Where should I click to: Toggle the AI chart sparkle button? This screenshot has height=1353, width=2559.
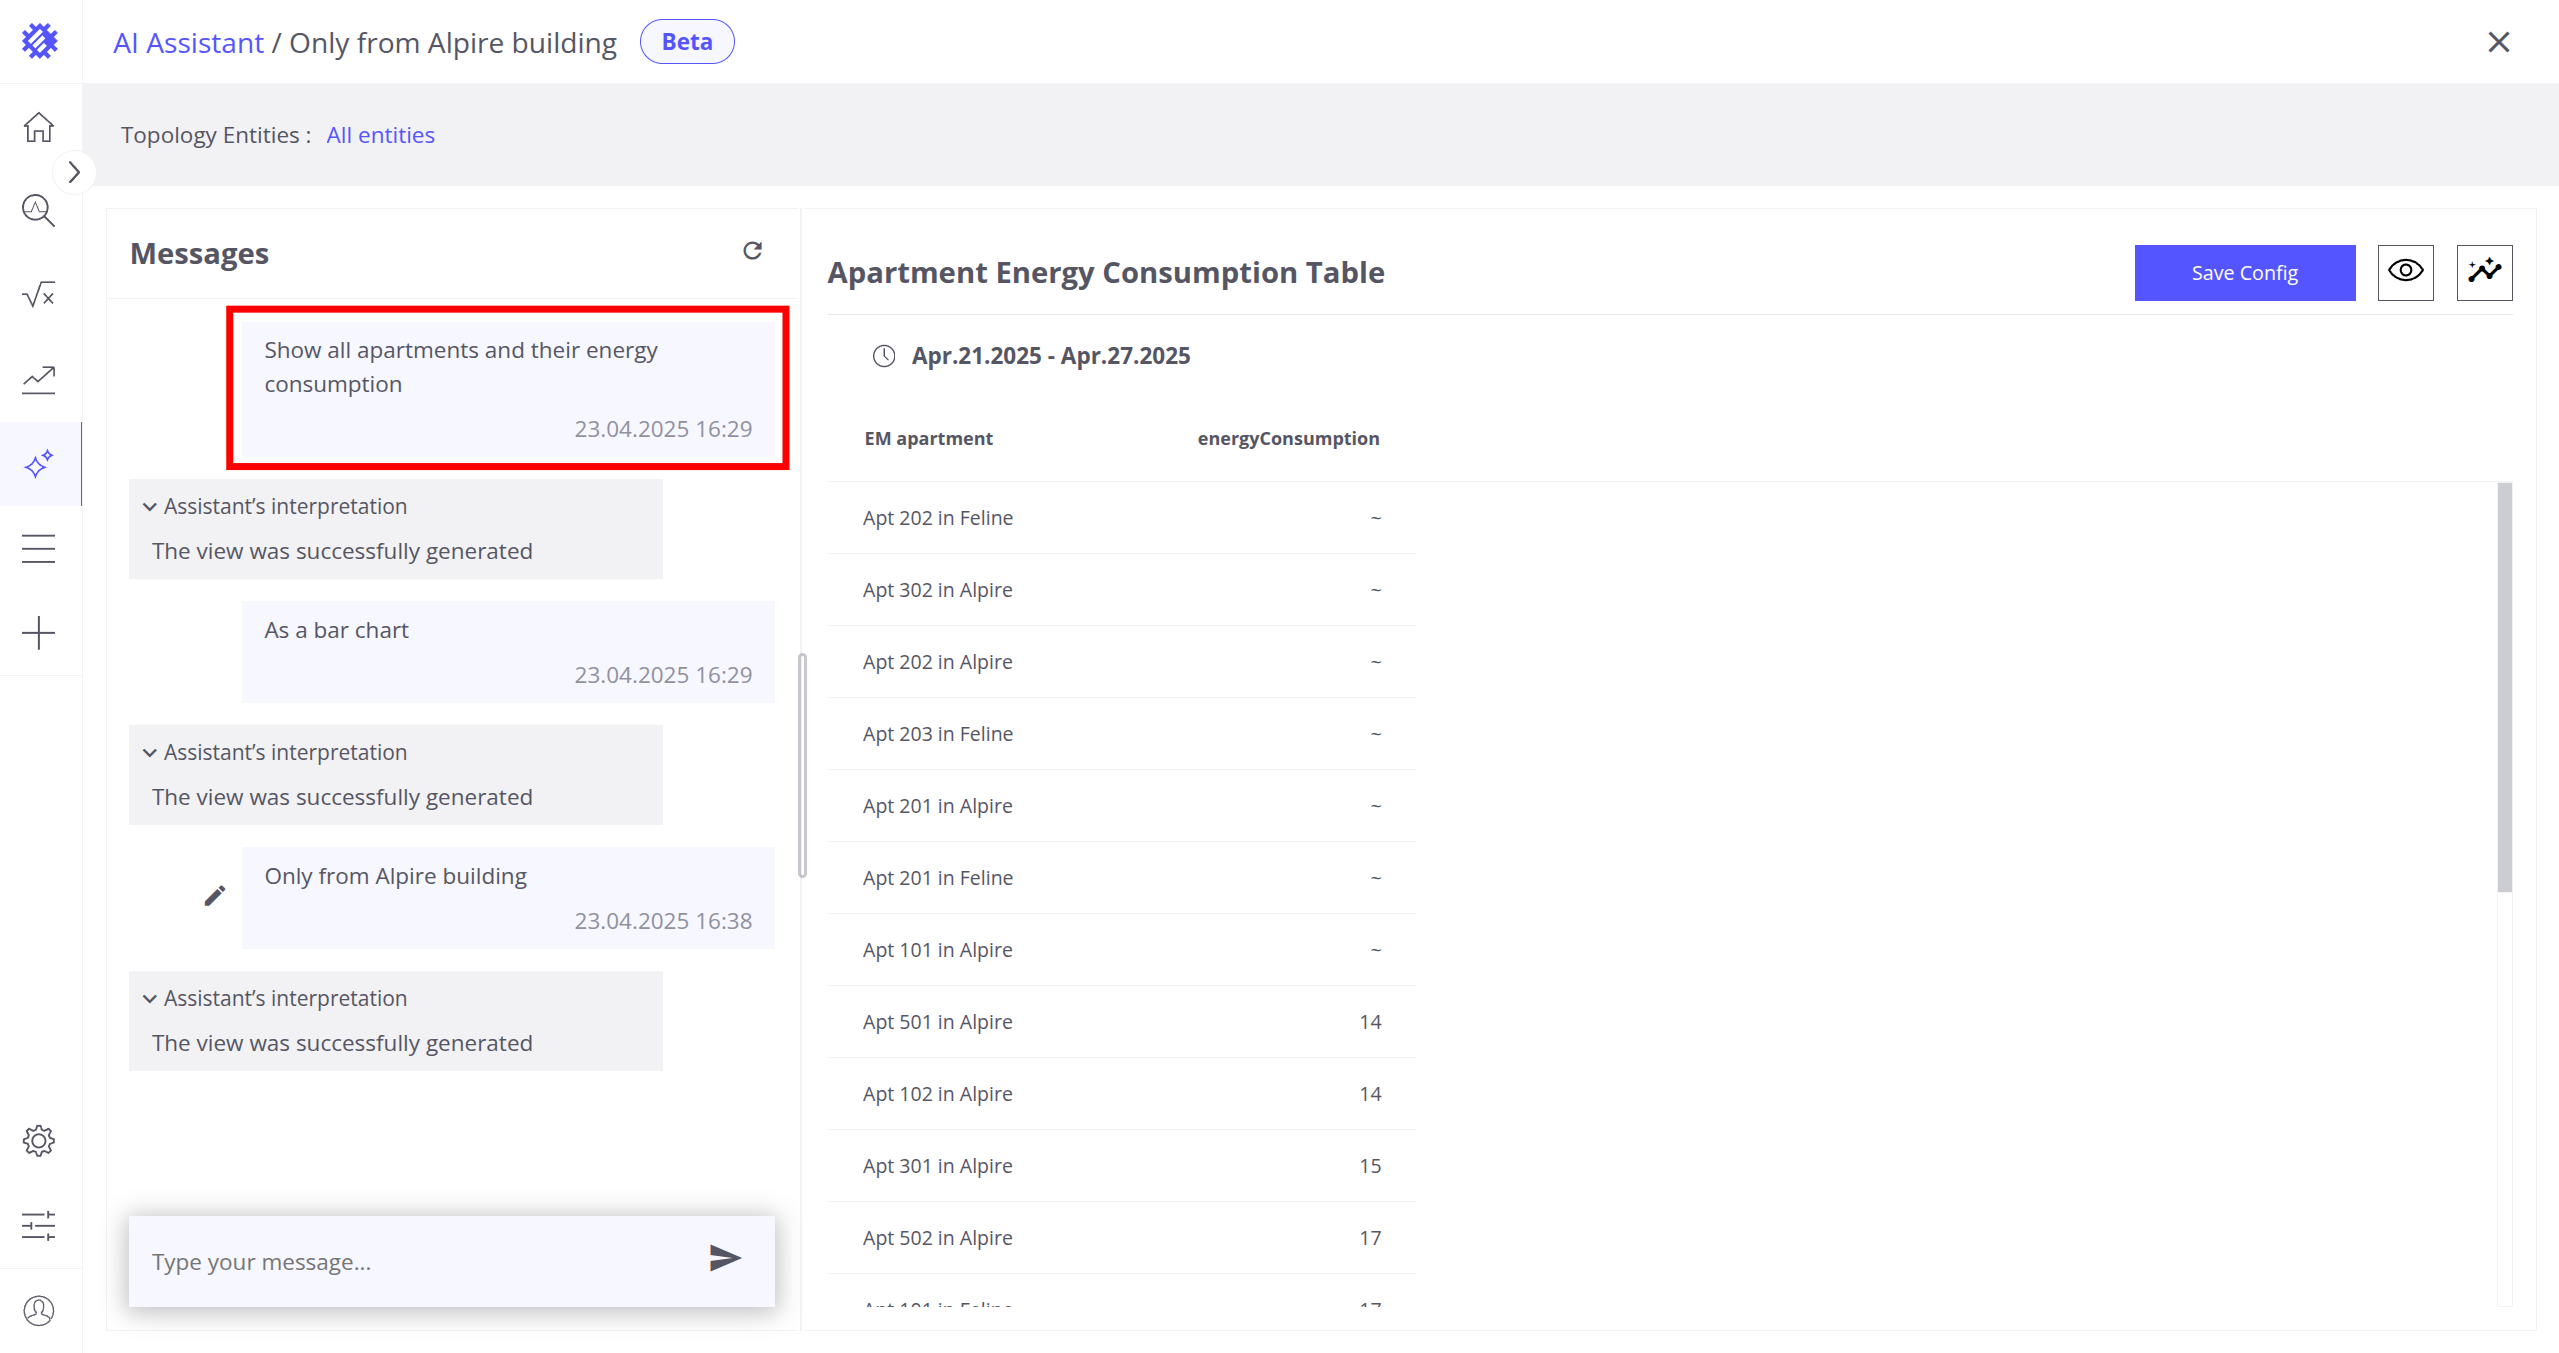2484,272
